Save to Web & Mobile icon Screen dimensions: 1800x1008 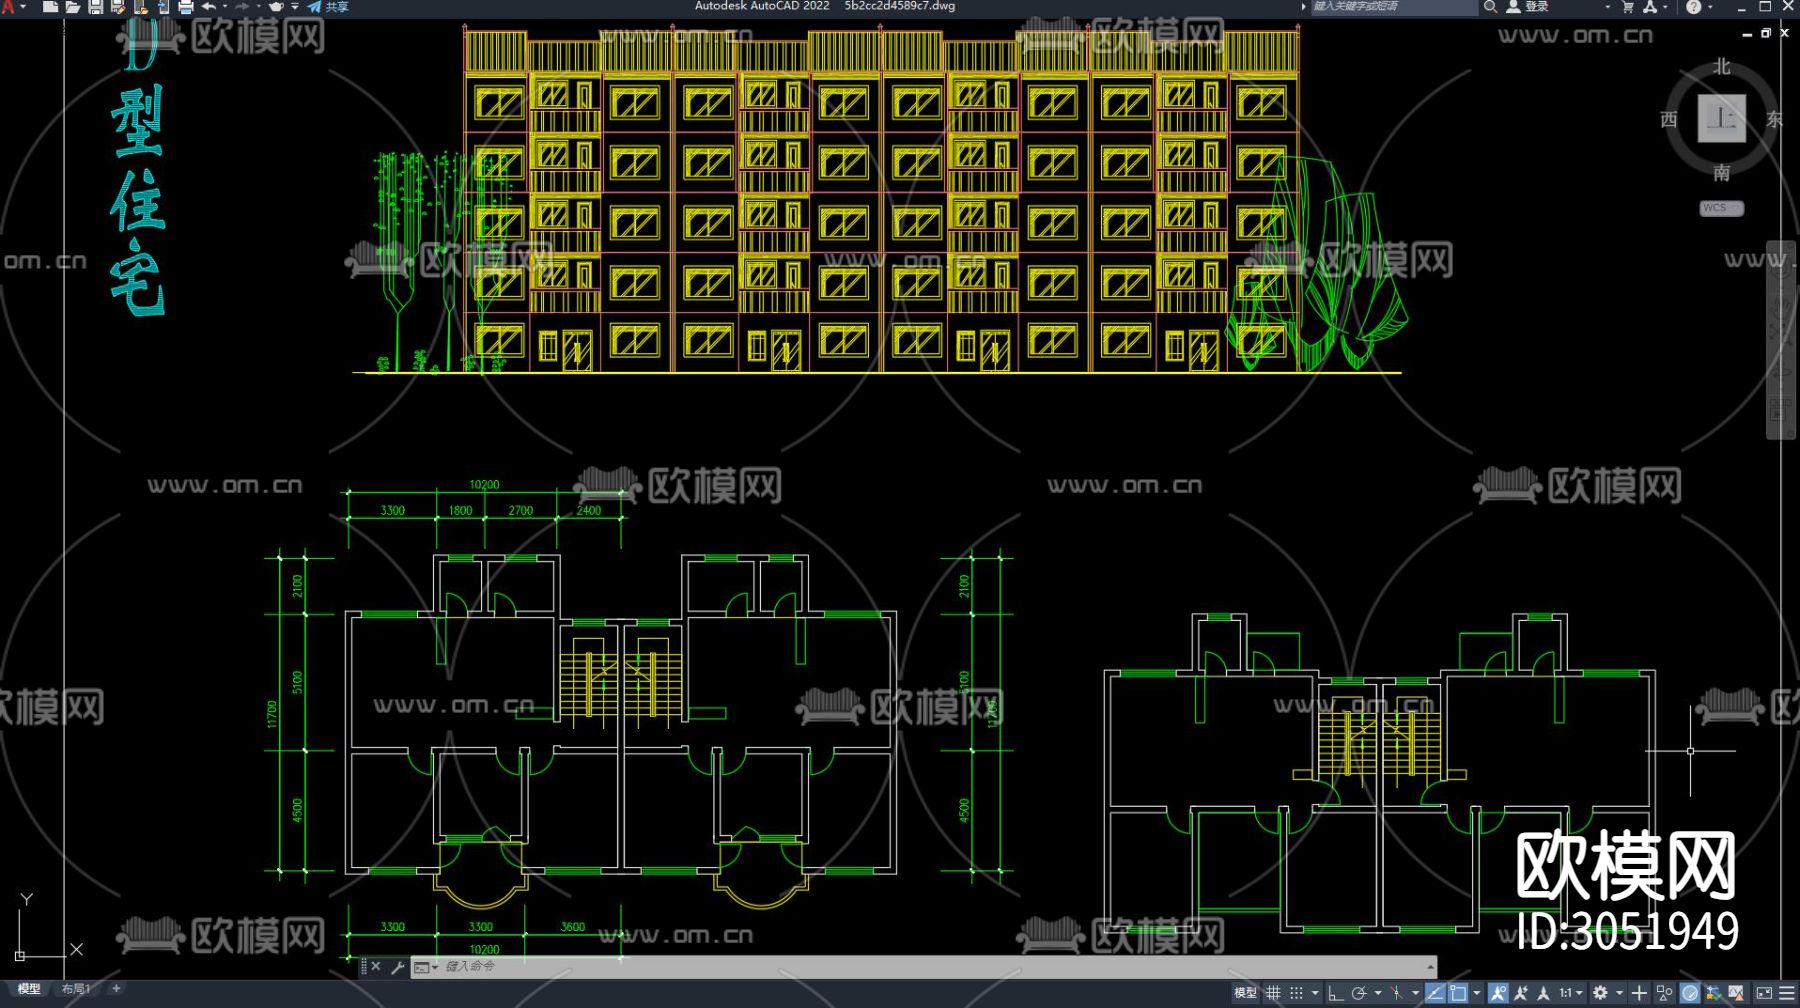point(163,7)
